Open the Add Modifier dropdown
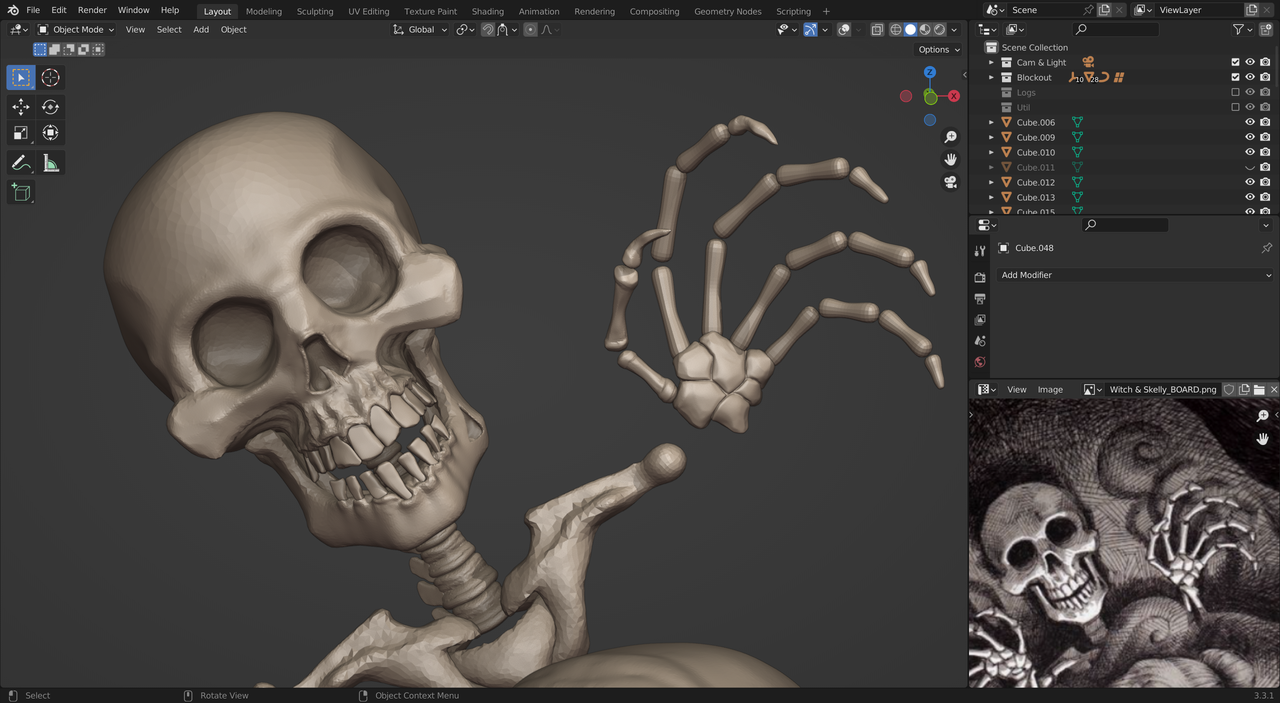The image size is (1280, 703). point(1136,275)
